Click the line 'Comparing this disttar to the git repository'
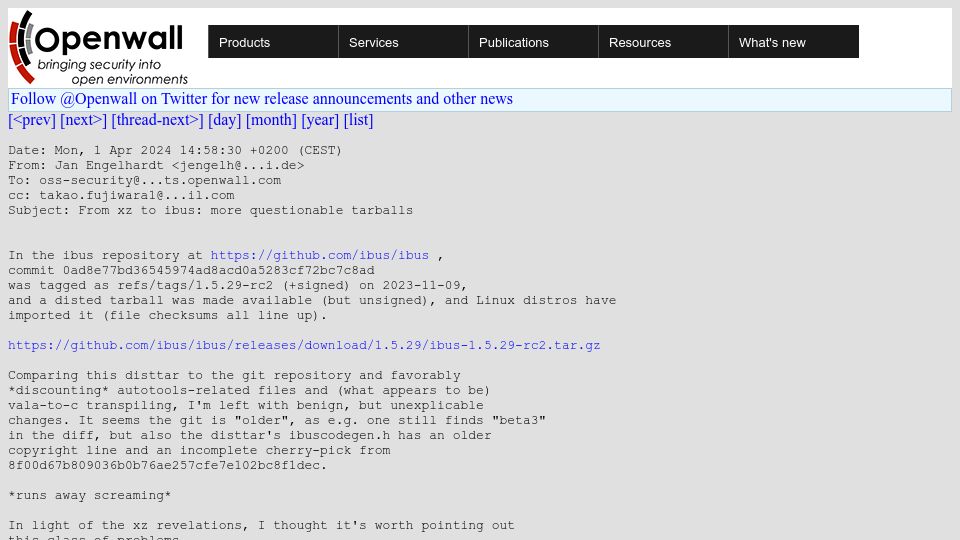The height and width of the screenshot is (540, 960). coord(234,375)
